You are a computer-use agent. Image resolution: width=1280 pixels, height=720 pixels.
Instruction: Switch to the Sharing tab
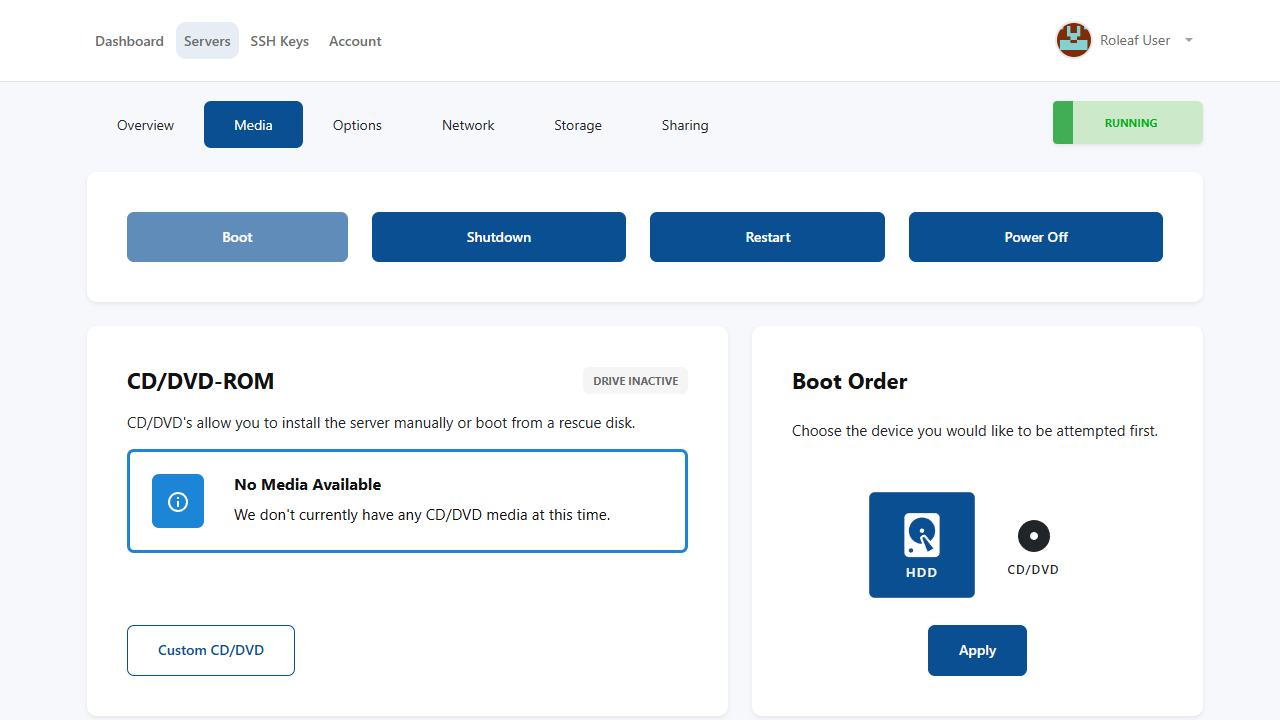click(x=685, y=125)
